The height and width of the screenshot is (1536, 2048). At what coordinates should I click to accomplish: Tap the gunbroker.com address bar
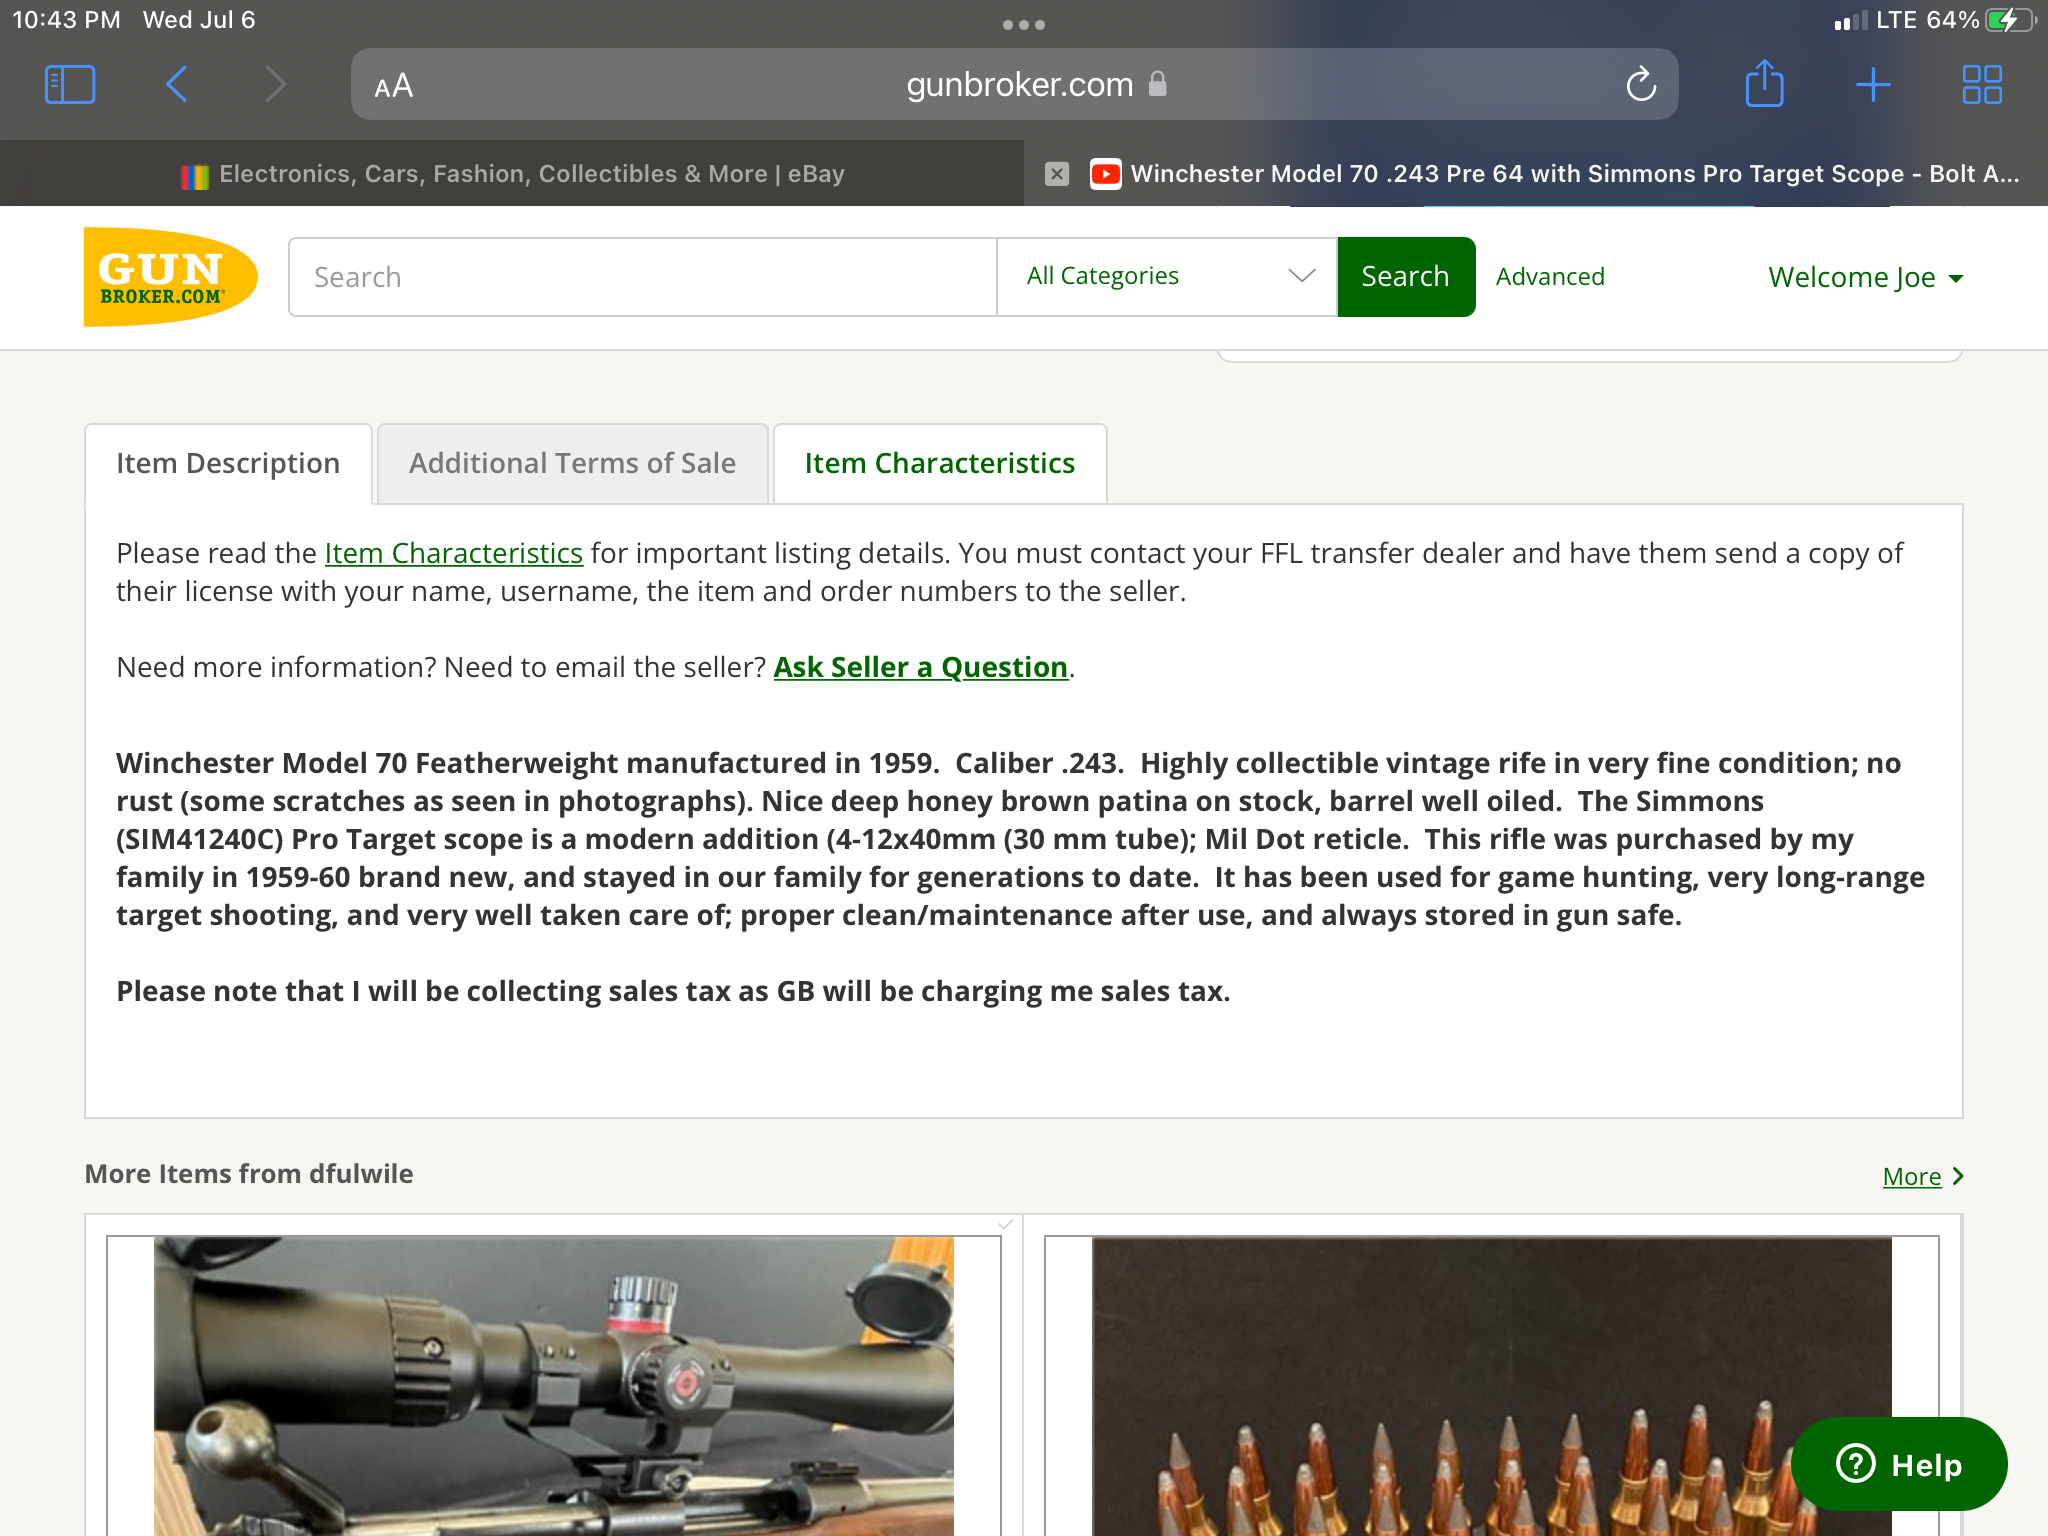point(1014,85)
